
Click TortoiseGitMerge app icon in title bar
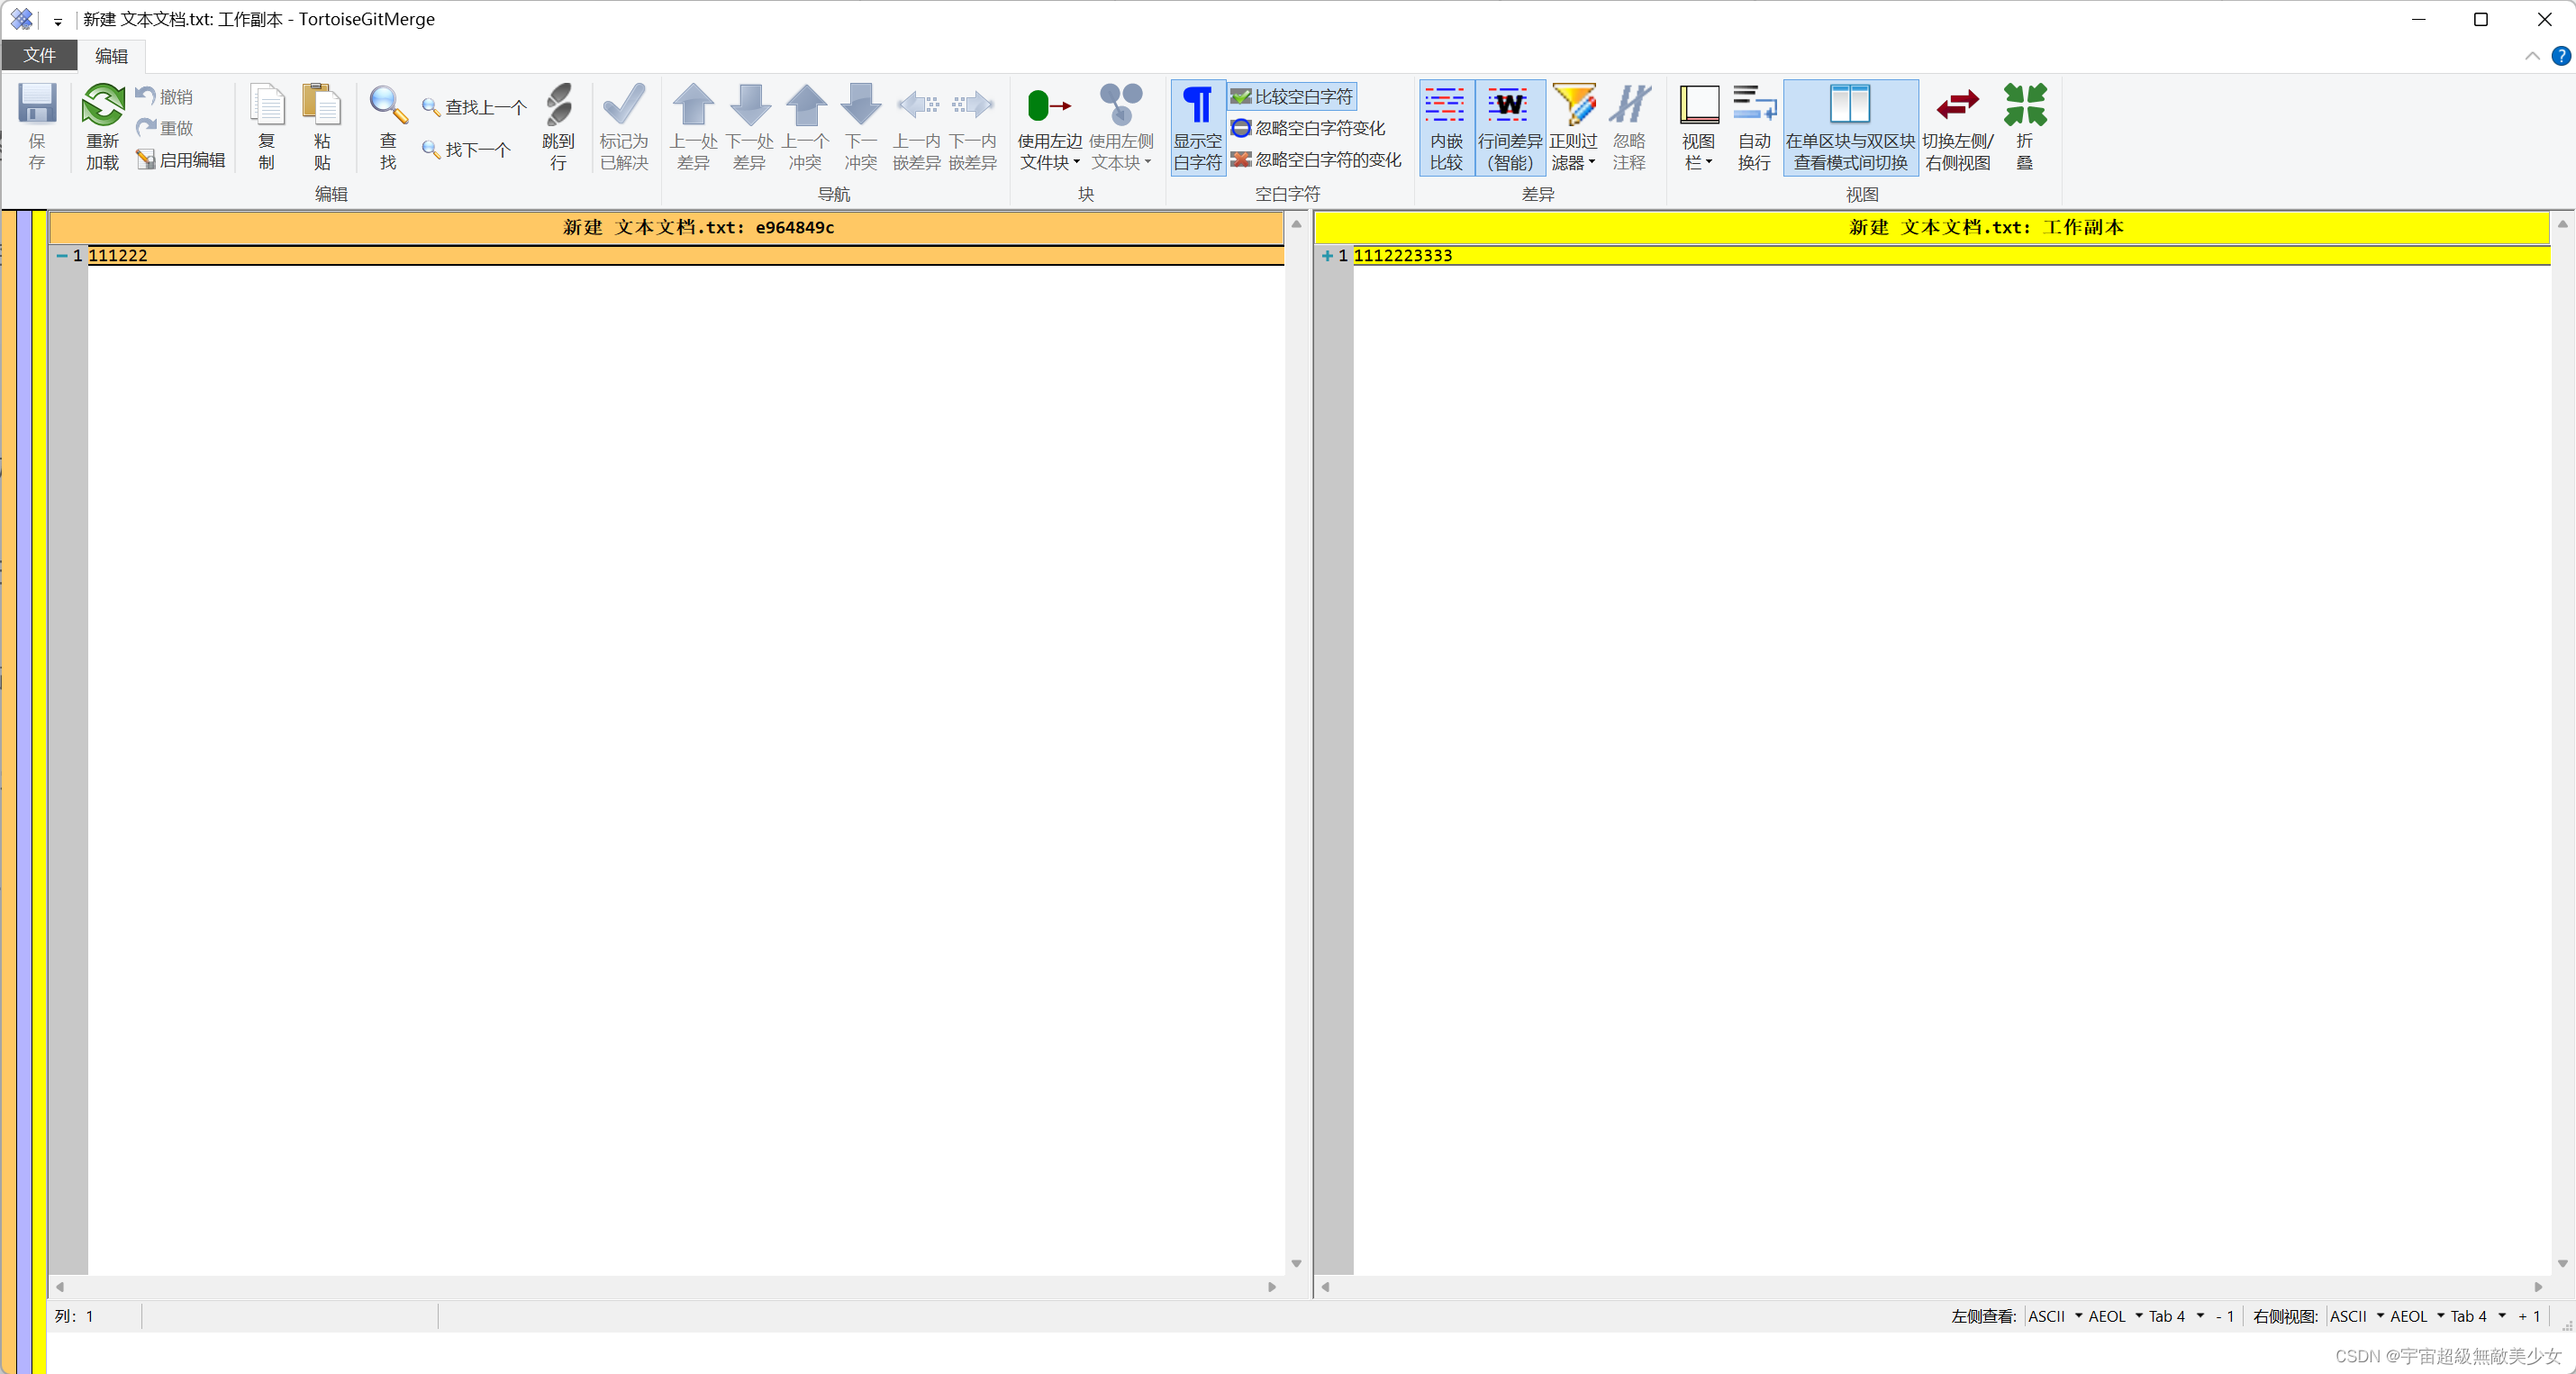tap(21, 19)
